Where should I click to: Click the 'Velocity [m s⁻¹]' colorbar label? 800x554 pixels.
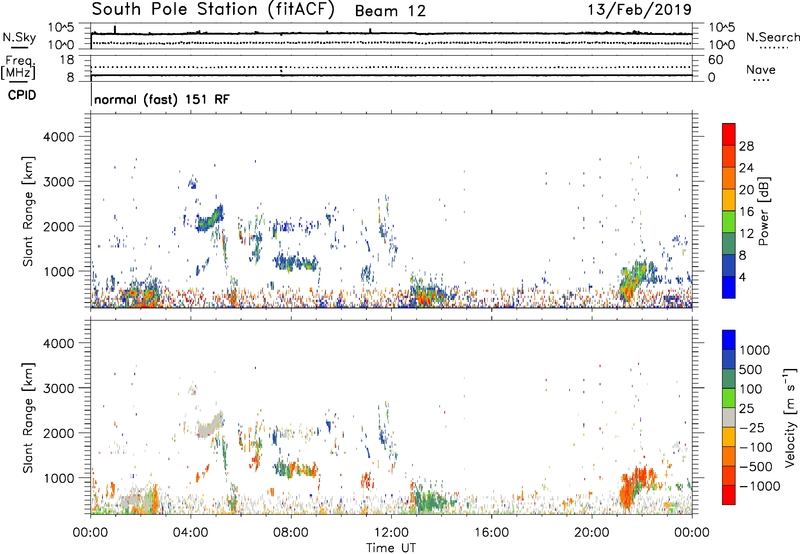click(790, 417)
